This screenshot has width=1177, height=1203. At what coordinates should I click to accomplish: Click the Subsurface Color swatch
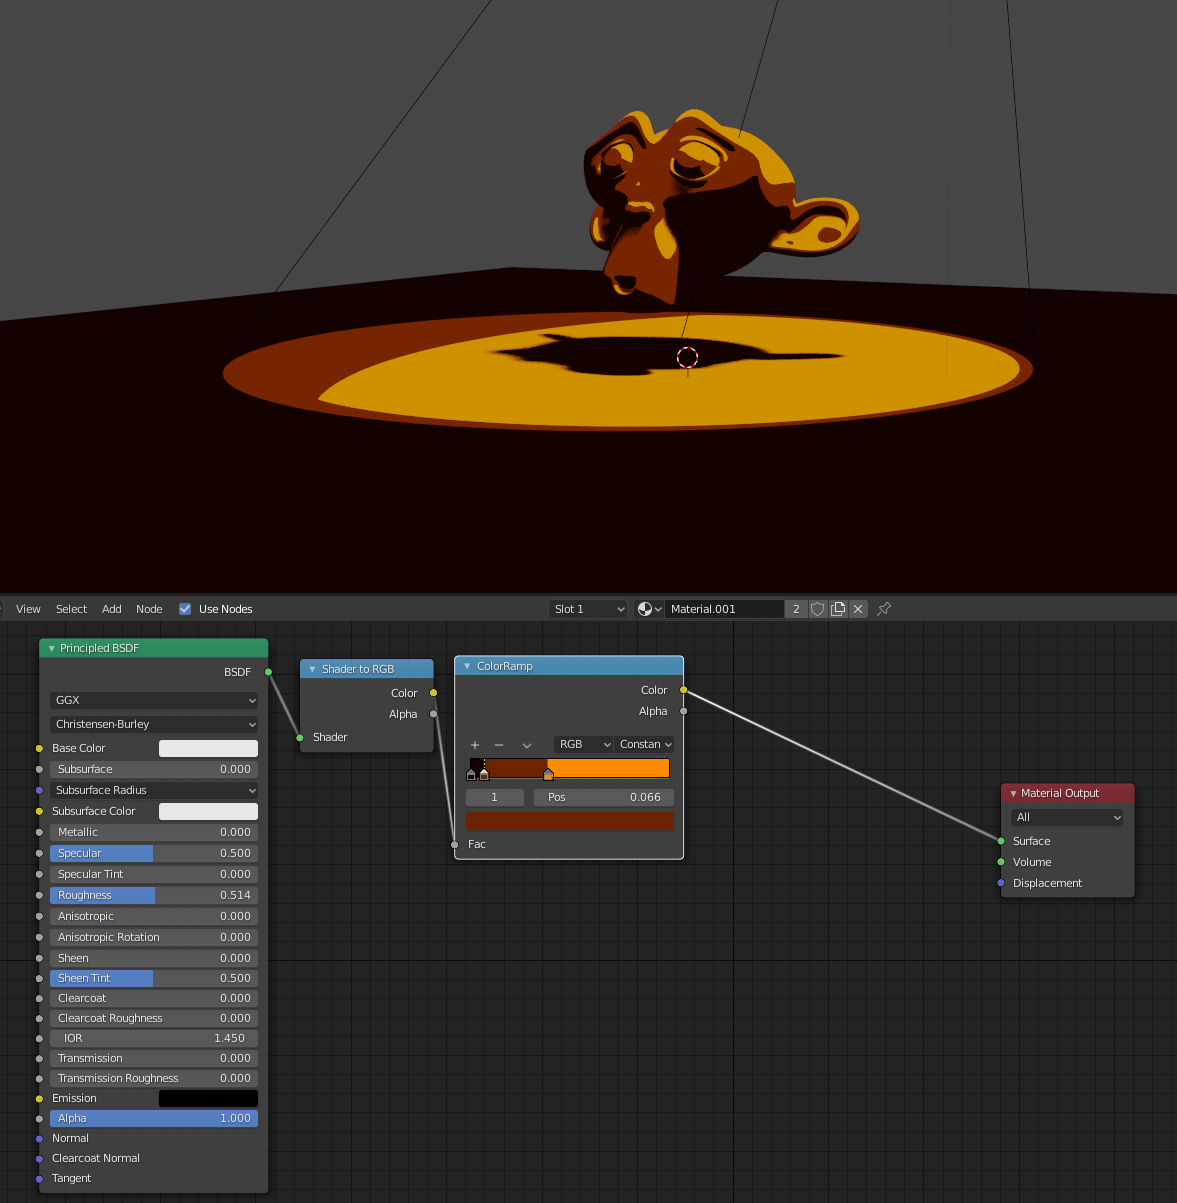[208, 811]
